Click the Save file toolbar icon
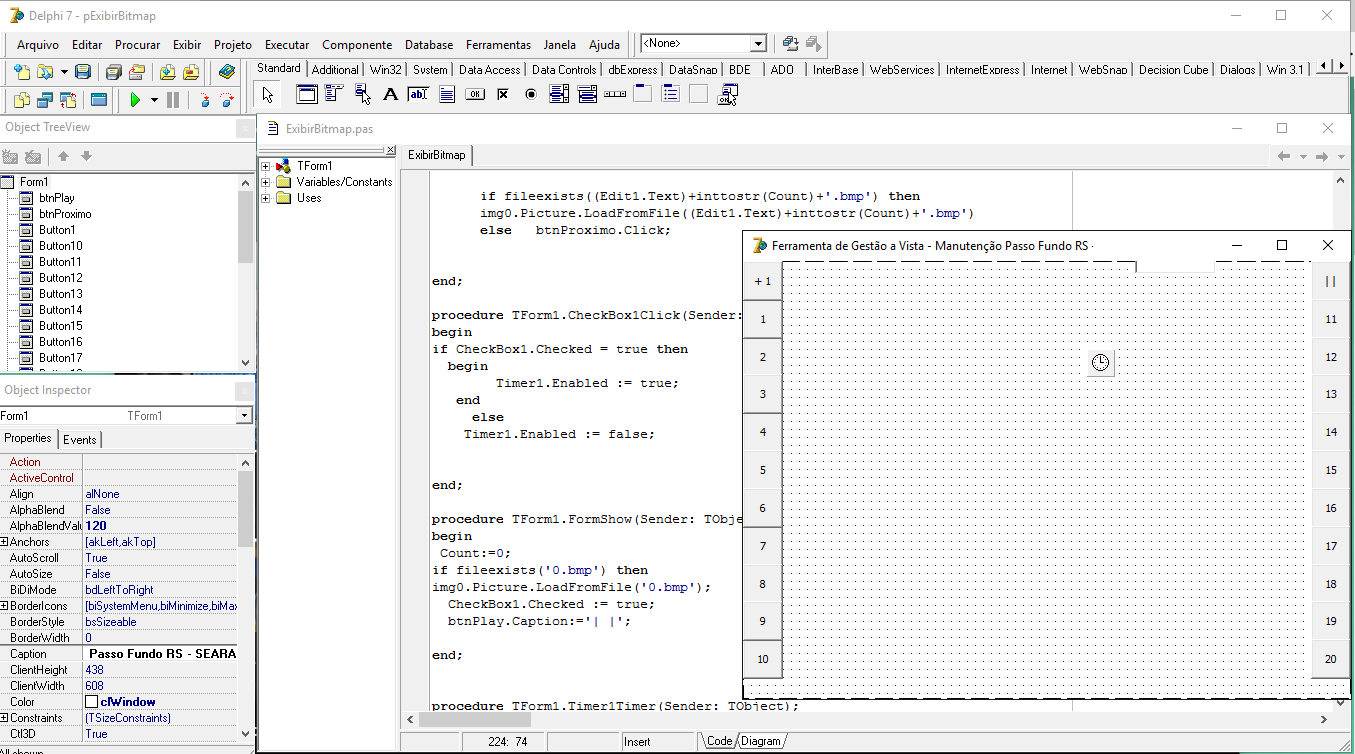The height and width of the screenshot is (754, 1355). click(x=83, y=72)
